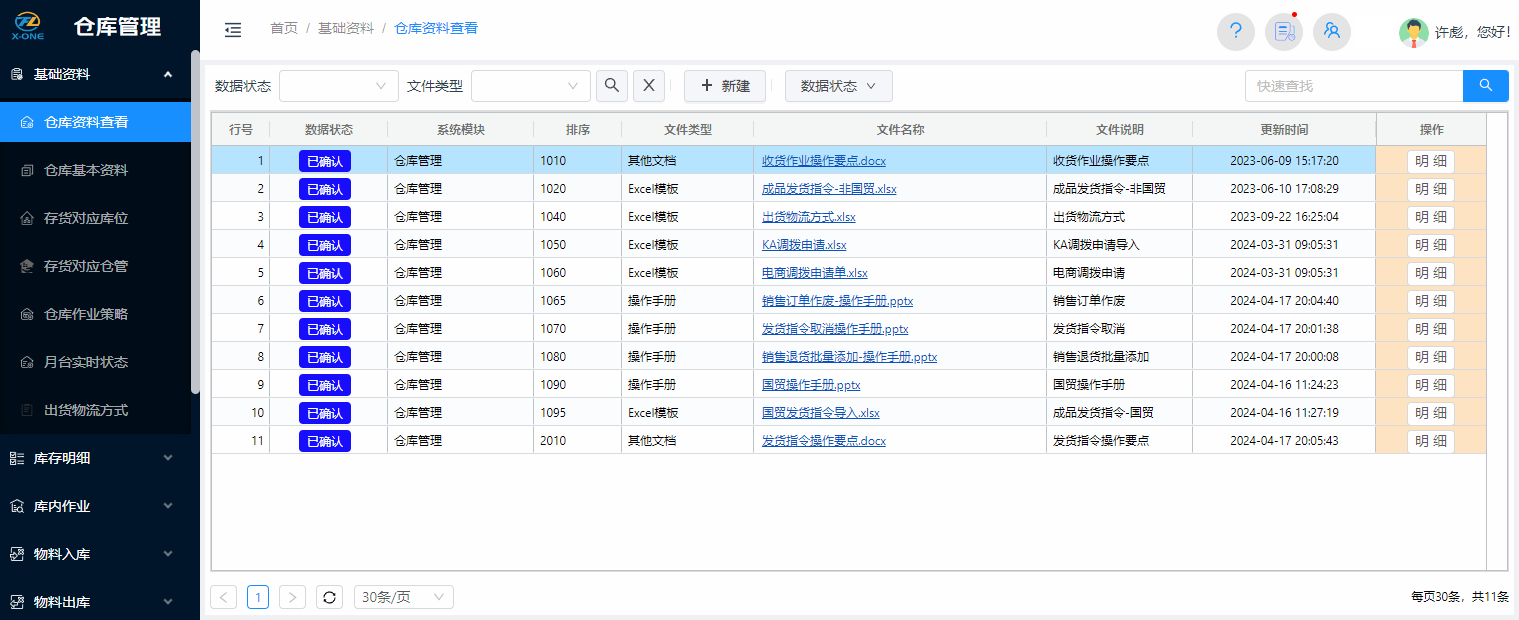Refresh the table with reload icon
Viewport: 1519px width, 620px height.
[x=329, y=597]
